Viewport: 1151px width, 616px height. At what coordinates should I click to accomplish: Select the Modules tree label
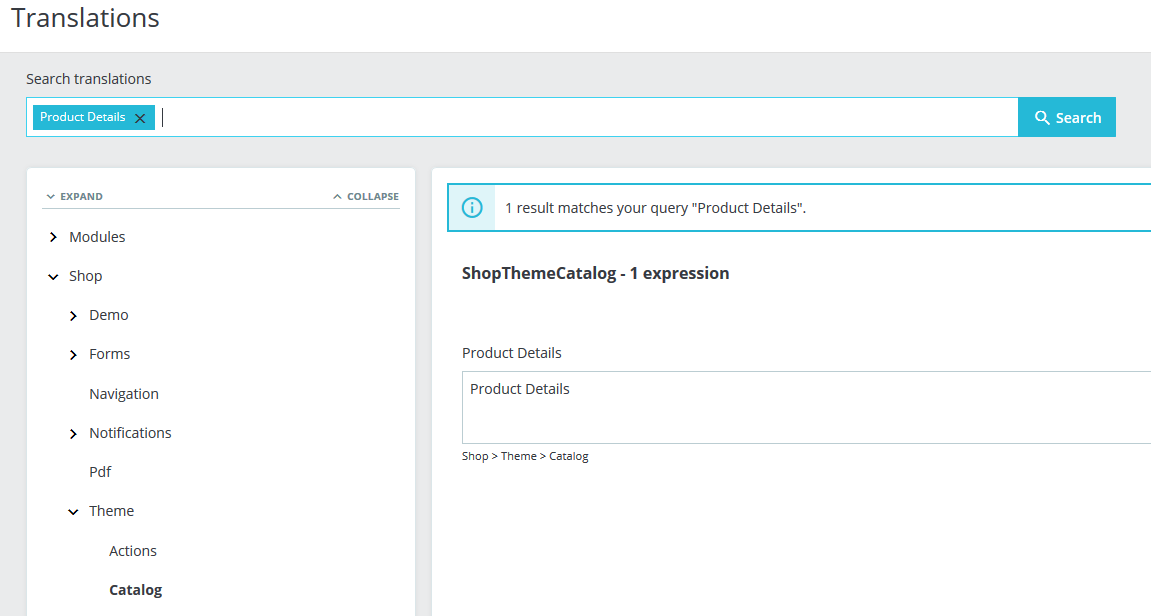pos(97,237)
